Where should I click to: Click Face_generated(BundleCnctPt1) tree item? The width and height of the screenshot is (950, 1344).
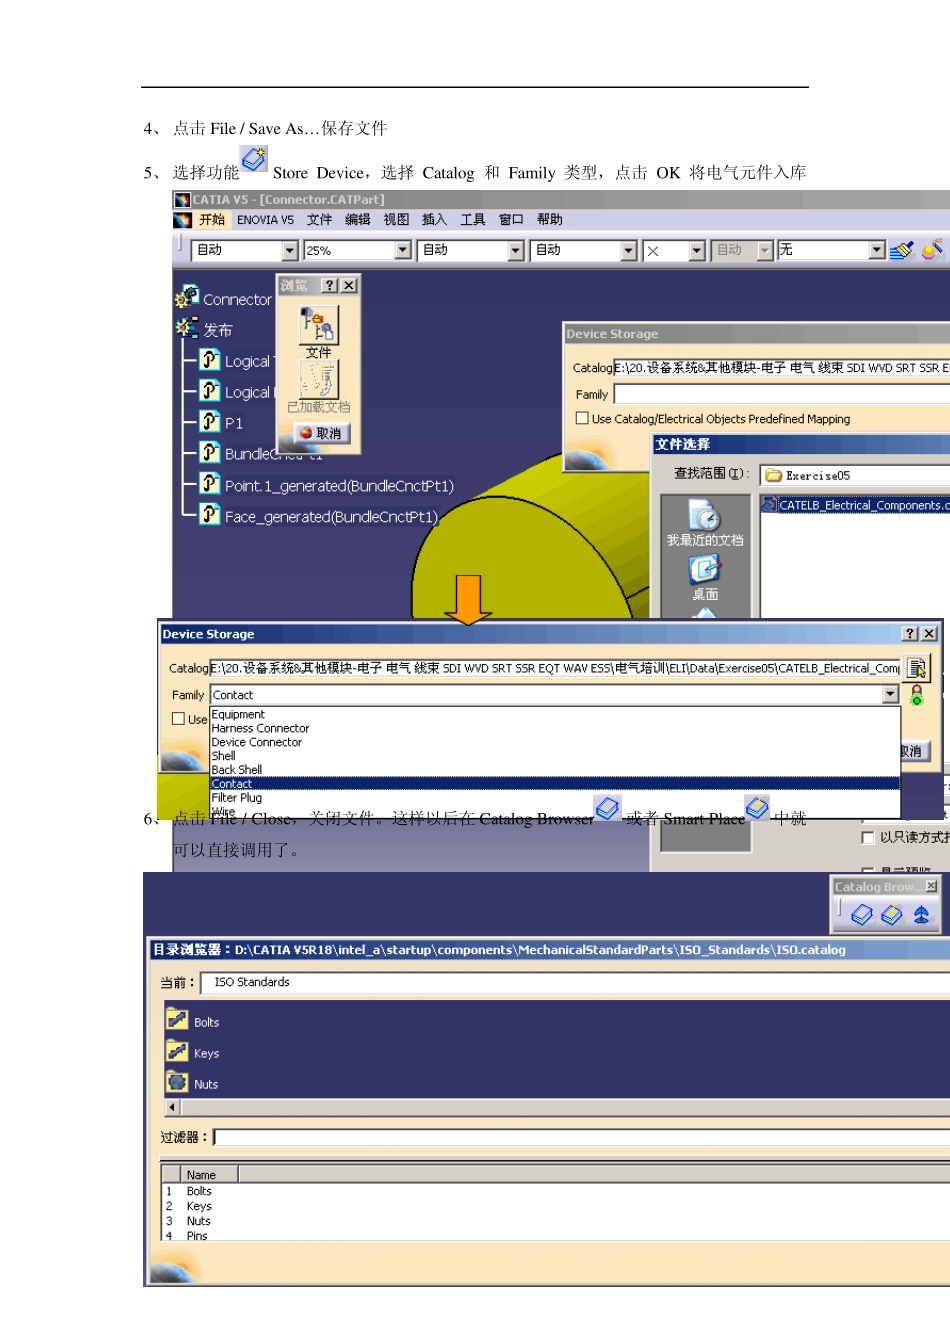pos(331,517)
